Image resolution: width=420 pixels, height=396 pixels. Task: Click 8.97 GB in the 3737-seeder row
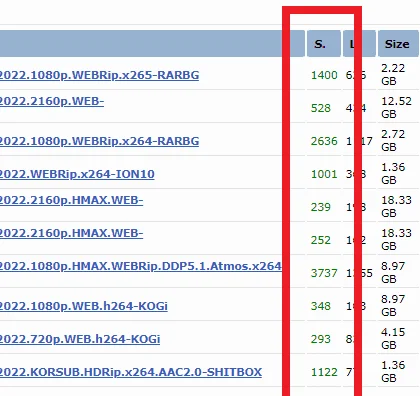[393, 273]
